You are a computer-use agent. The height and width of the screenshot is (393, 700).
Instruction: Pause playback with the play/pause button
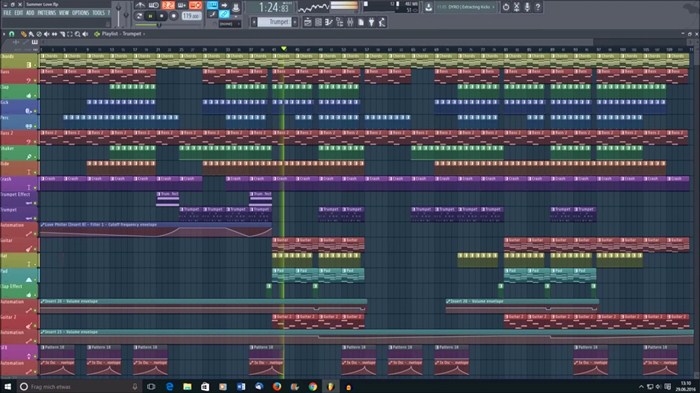coord(150,16)
